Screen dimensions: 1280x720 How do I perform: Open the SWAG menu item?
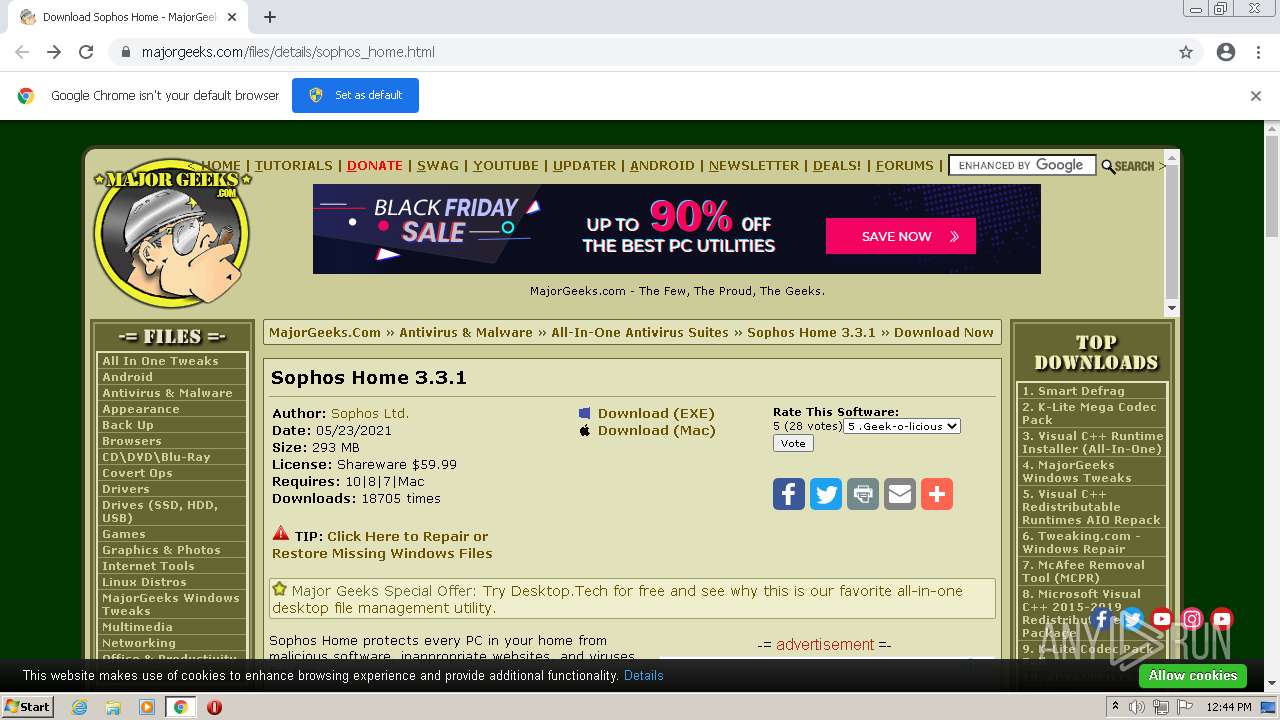438,166
